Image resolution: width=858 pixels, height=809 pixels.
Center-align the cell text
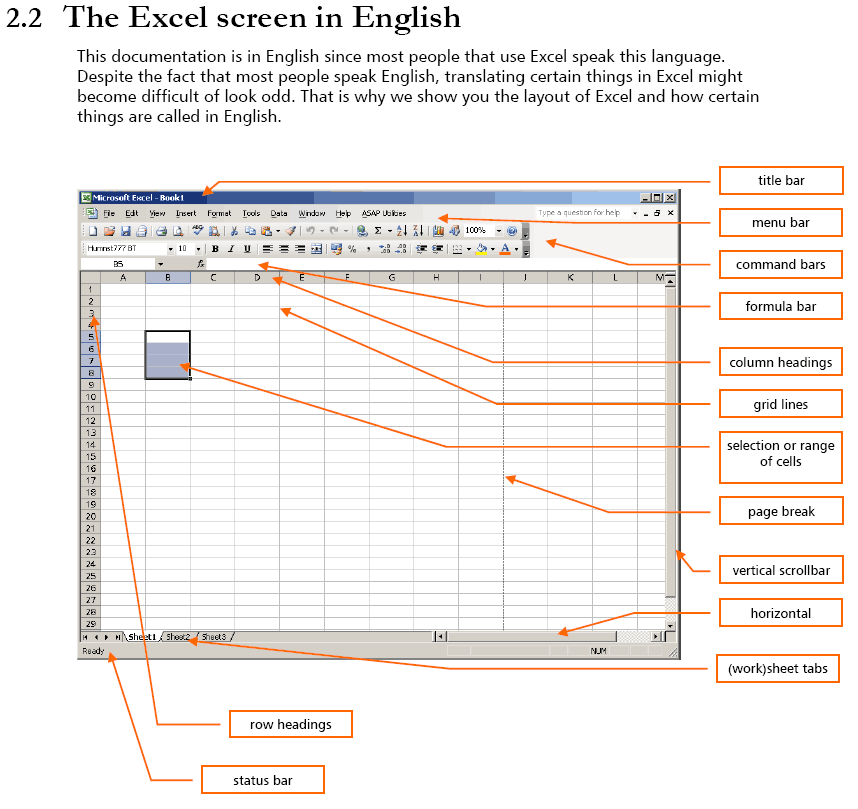tap(283, 249)
